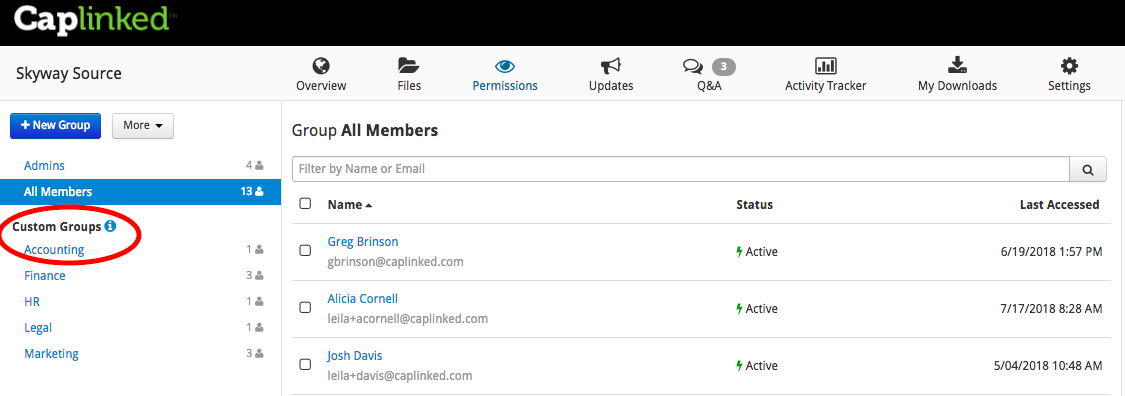
Task: Click the Filter by Name or Email field
Action: point(681,169)
